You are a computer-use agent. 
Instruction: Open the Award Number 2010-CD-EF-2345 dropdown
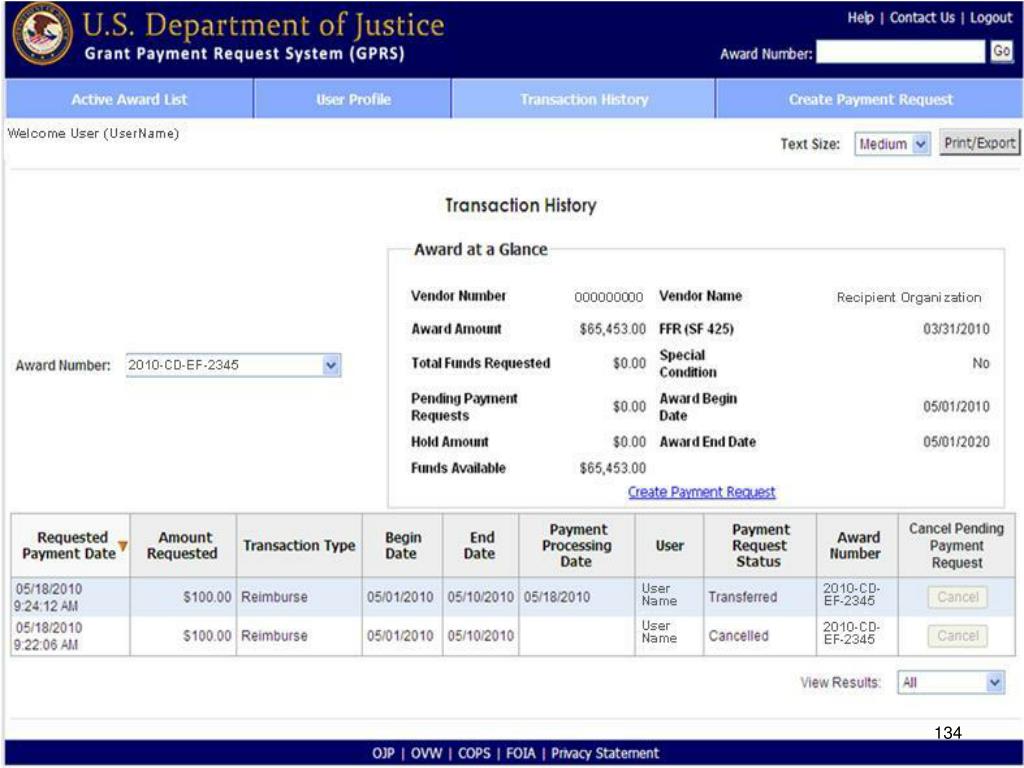(x=233, y=365)
